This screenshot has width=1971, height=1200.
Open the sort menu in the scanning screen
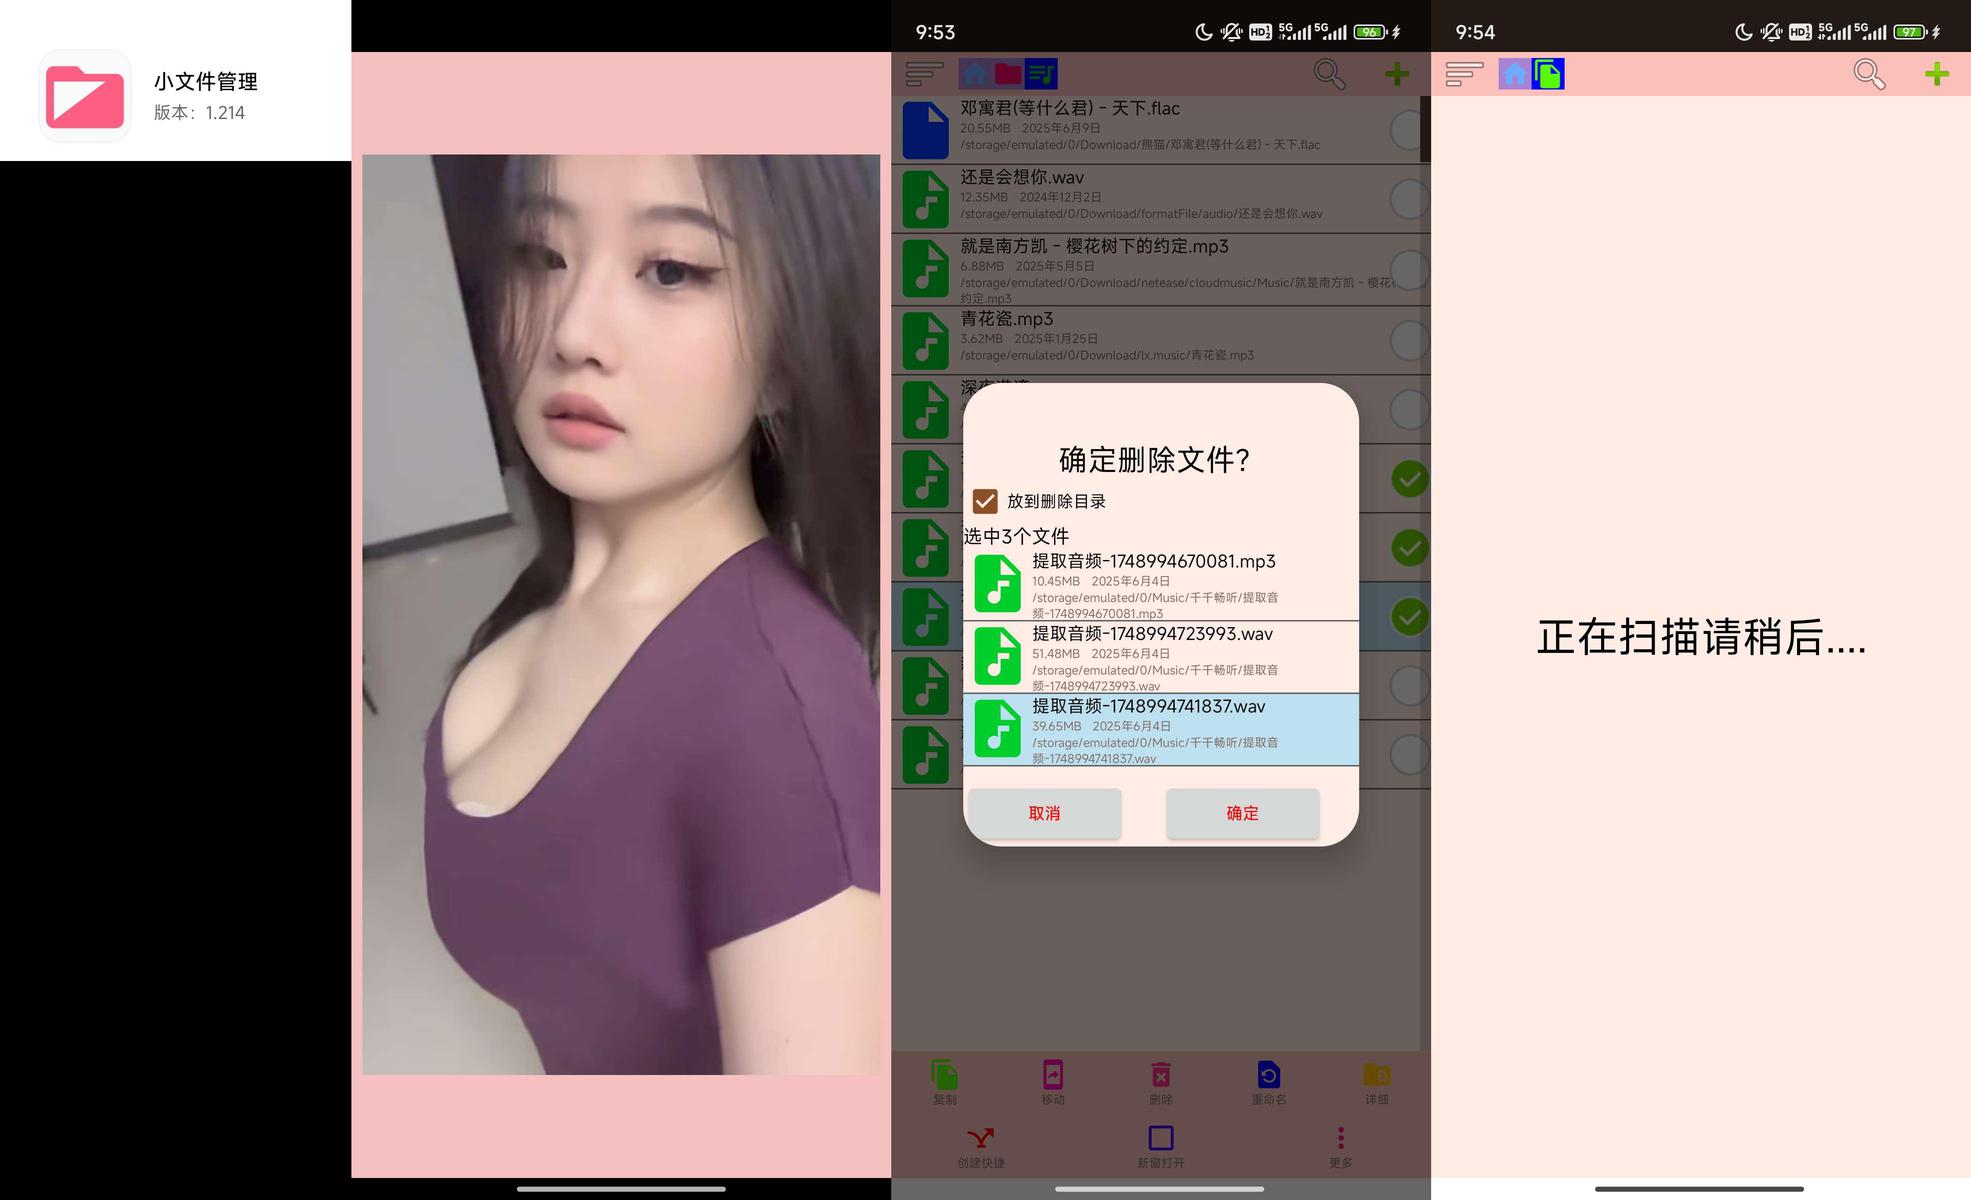[1464, 74]
